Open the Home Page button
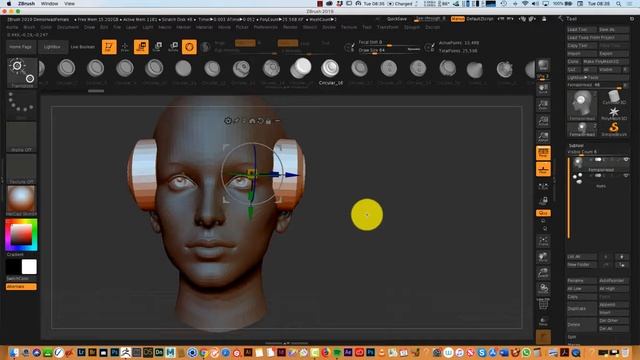This screenshot has height=360, width=640. pyautogui.click(x=21, y=47)
